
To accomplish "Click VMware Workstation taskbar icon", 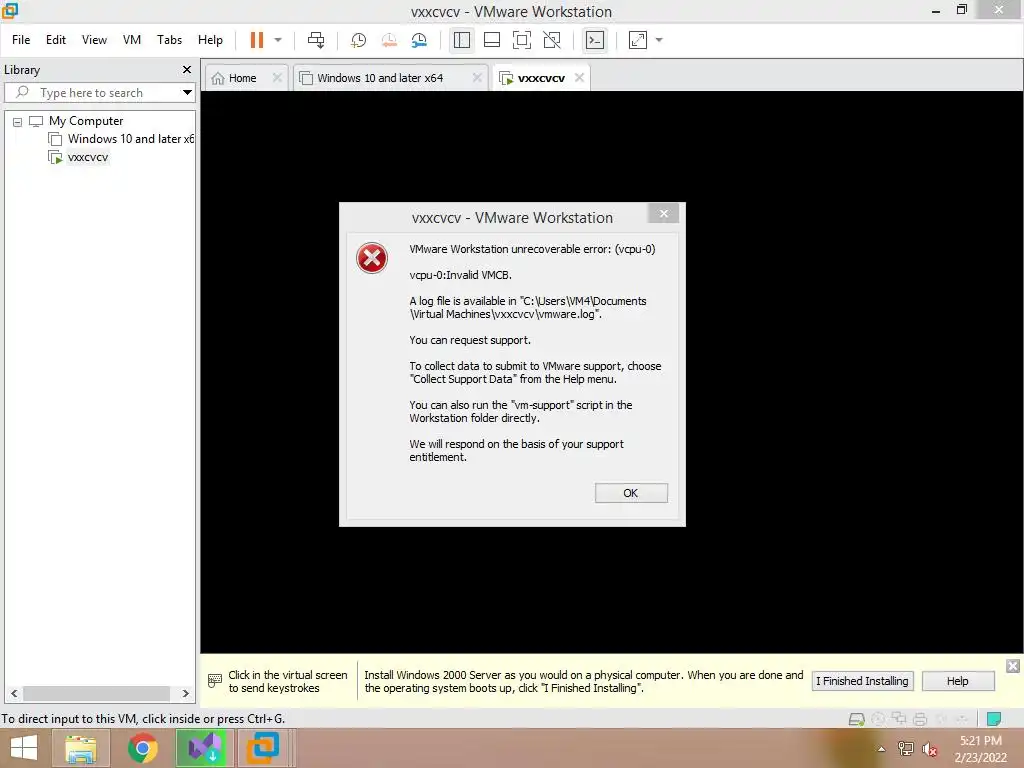I will pyautogui.click(x=263, y=748).
